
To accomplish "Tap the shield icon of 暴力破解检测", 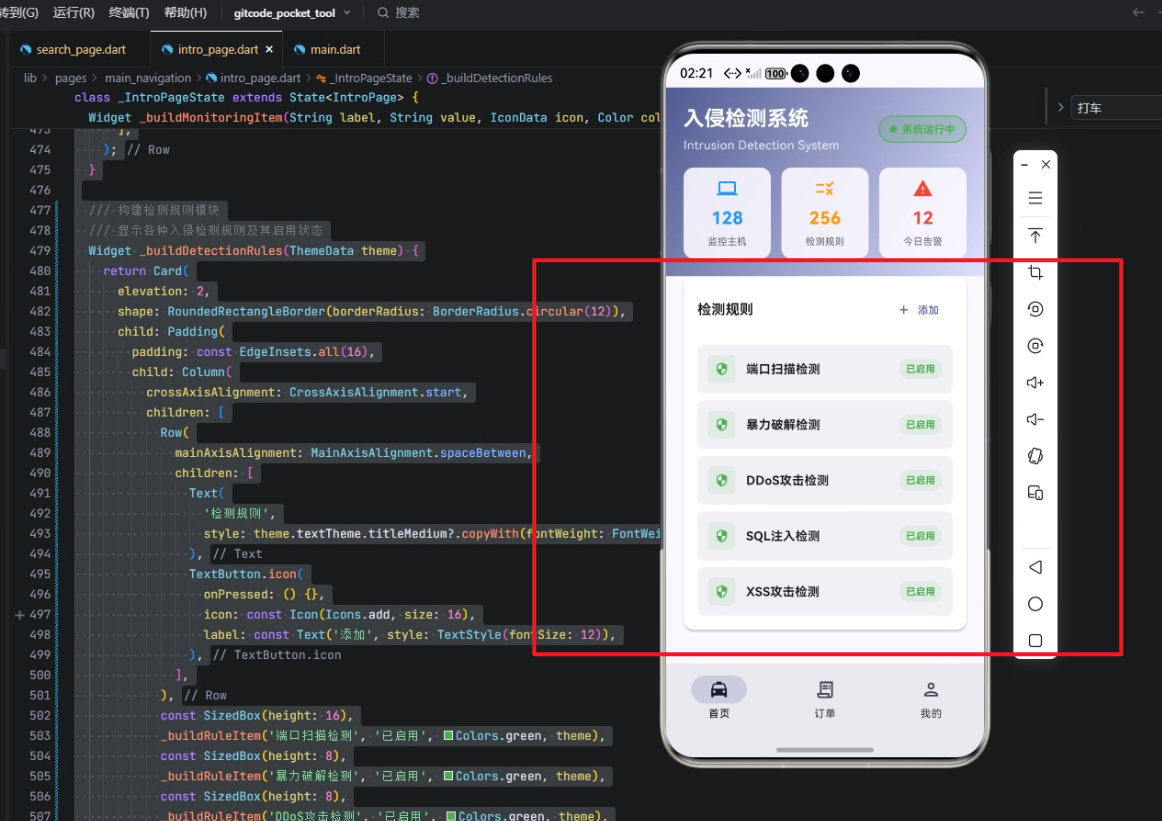I will click(x=721, y=425).
